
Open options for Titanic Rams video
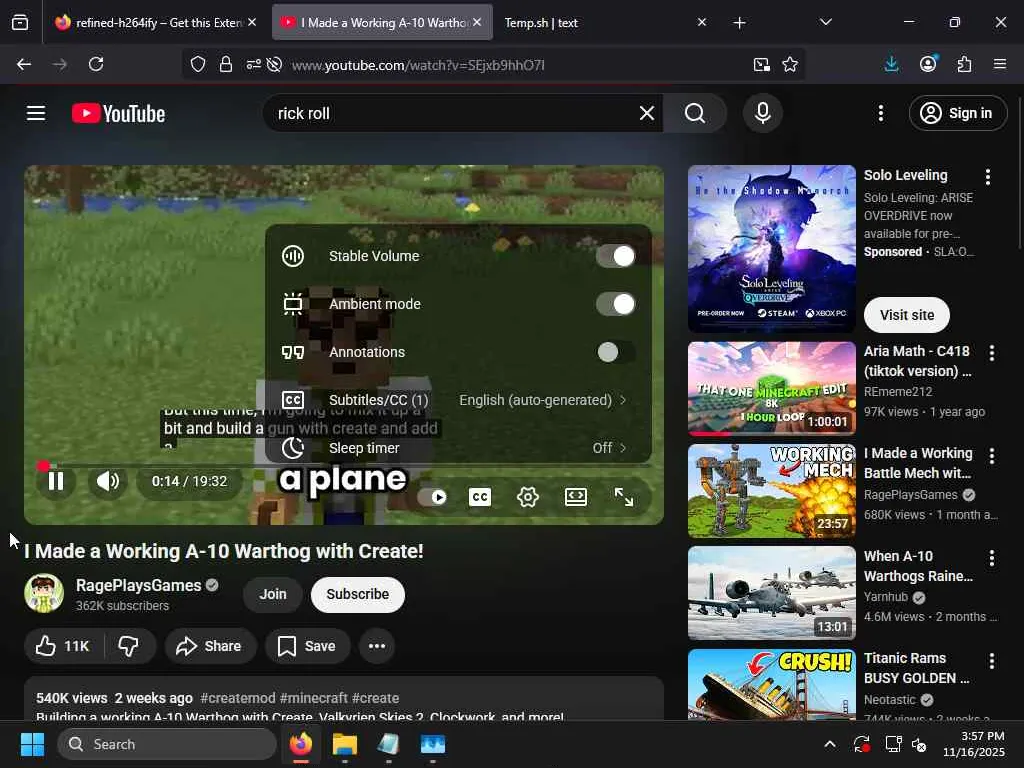pyautogui.click(x=991, y=661)
